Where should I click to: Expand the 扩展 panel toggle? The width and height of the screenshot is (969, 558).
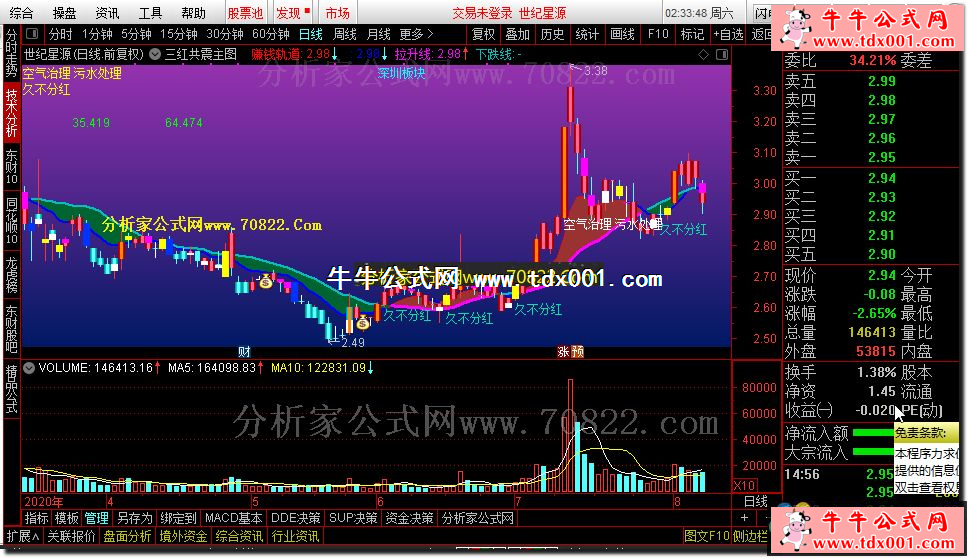point(22,536)
